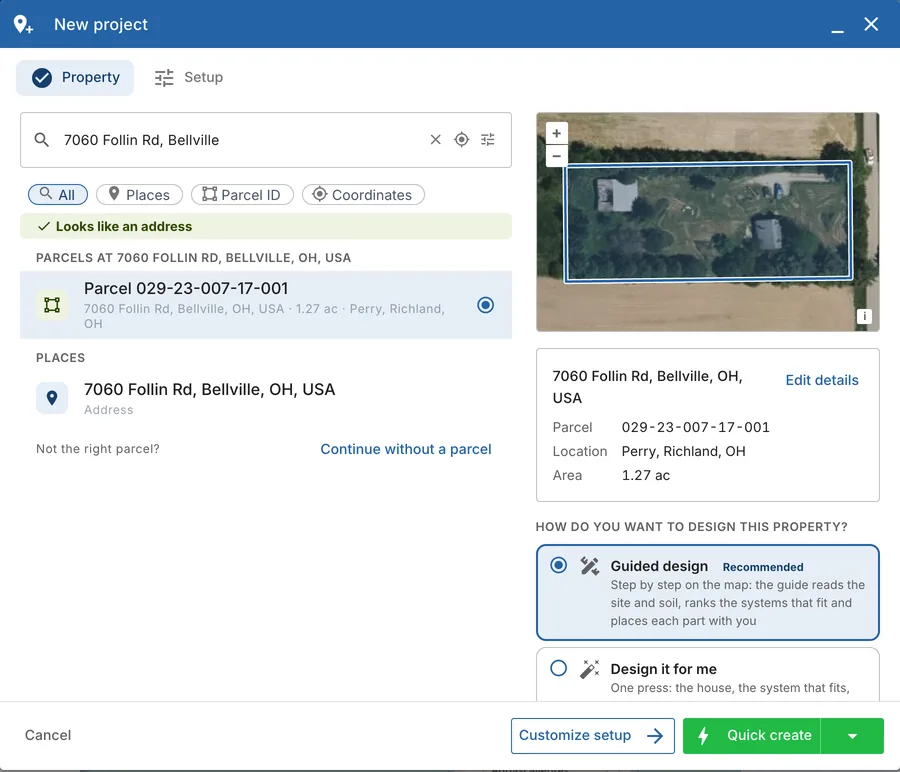This screenshot has height=772, width=900.
Task: Click the Recommended badge
Action: point(763,567)
